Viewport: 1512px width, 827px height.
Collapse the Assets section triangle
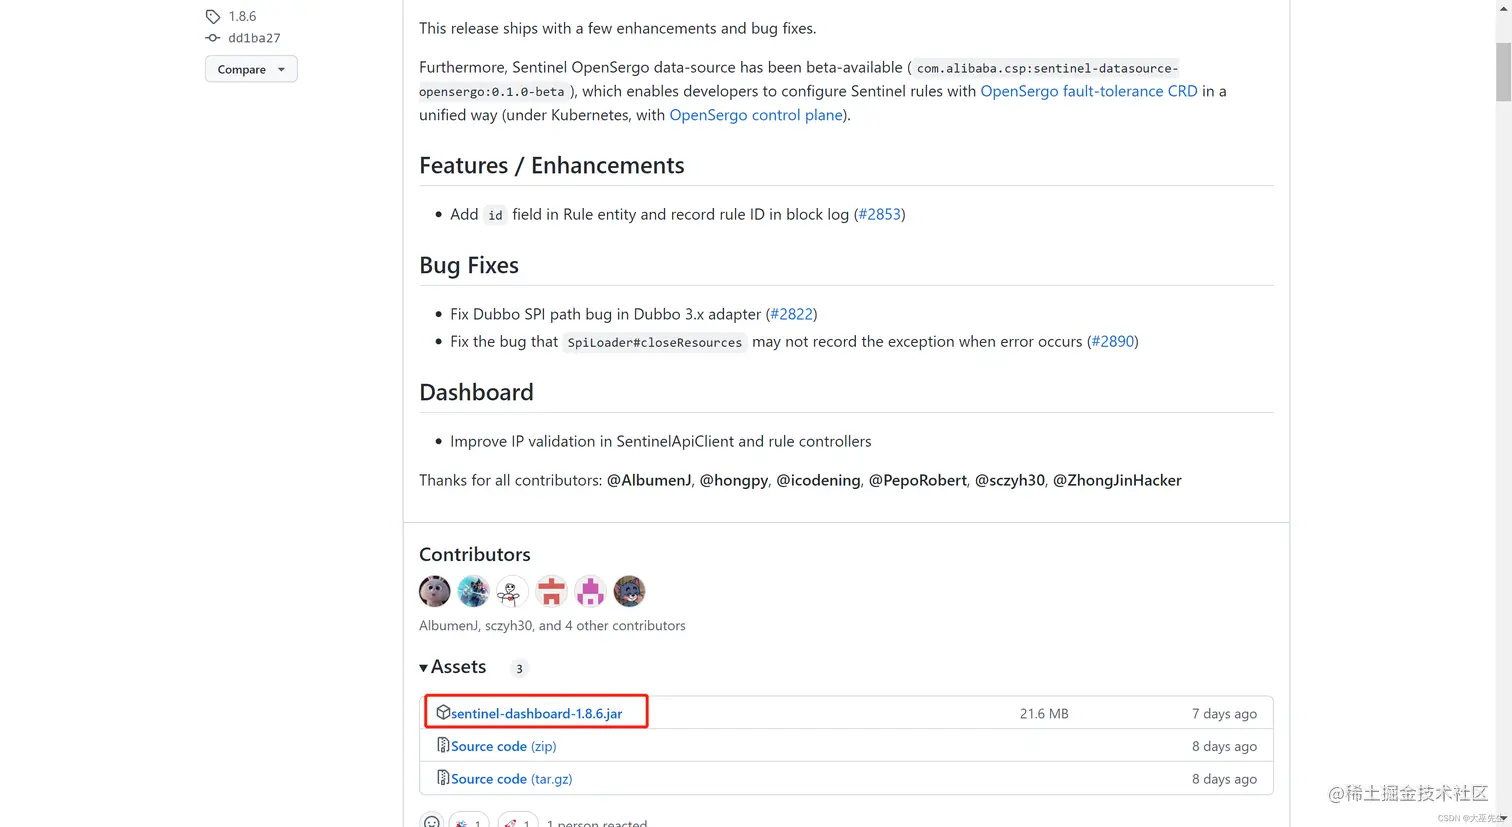point(424,668)
